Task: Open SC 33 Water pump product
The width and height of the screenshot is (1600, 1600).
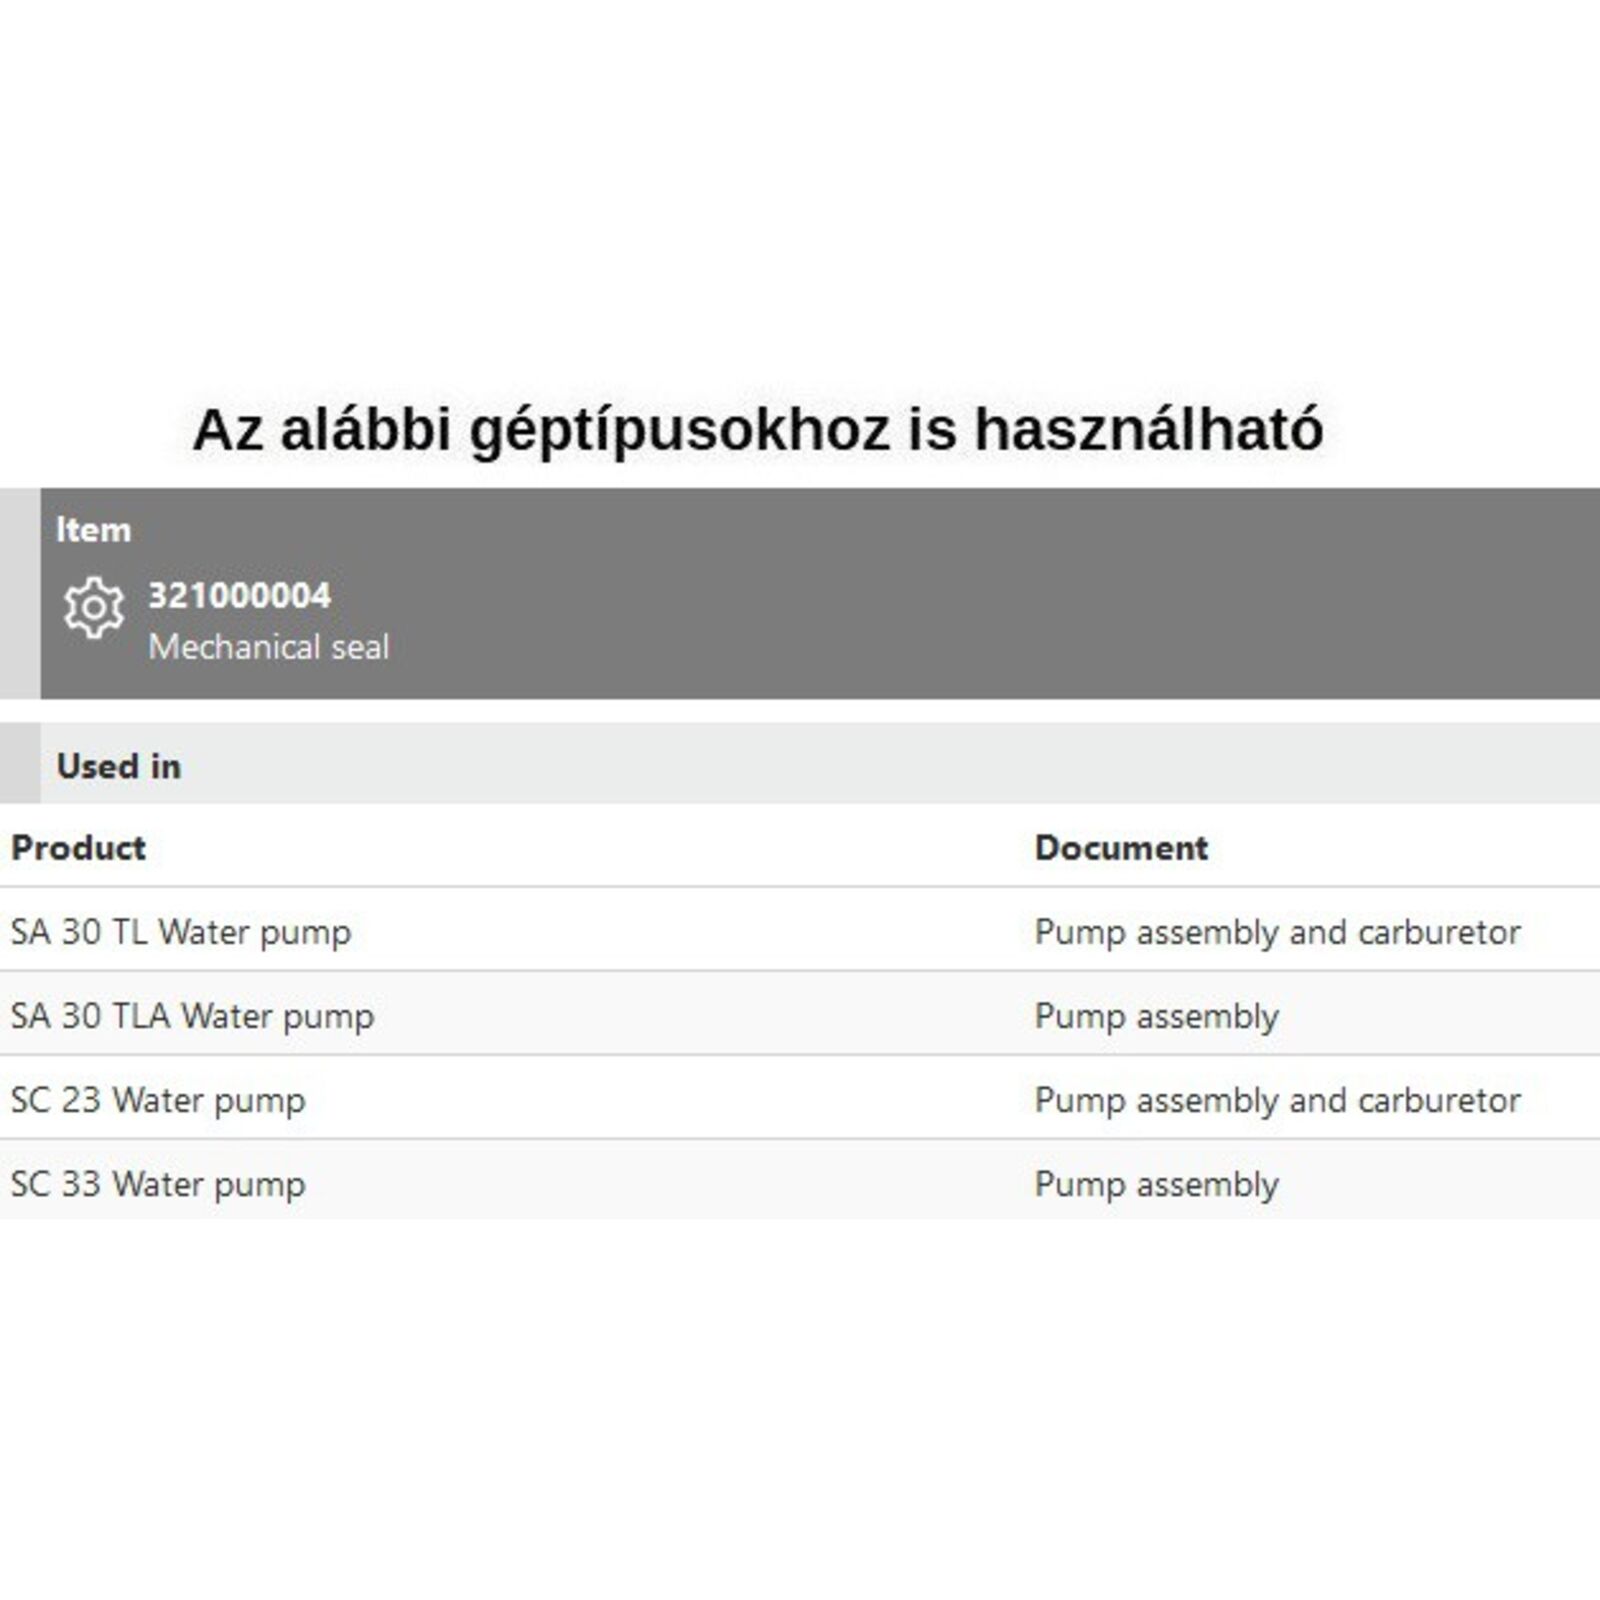Action: pos(158,1184)
